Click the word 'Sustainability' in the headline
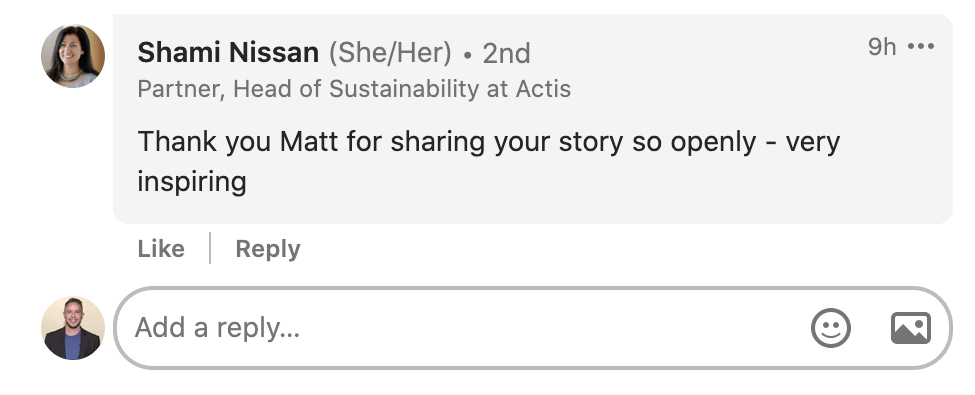Image resolution: width=975 pixels, height=395 pixels. [404, 89]
